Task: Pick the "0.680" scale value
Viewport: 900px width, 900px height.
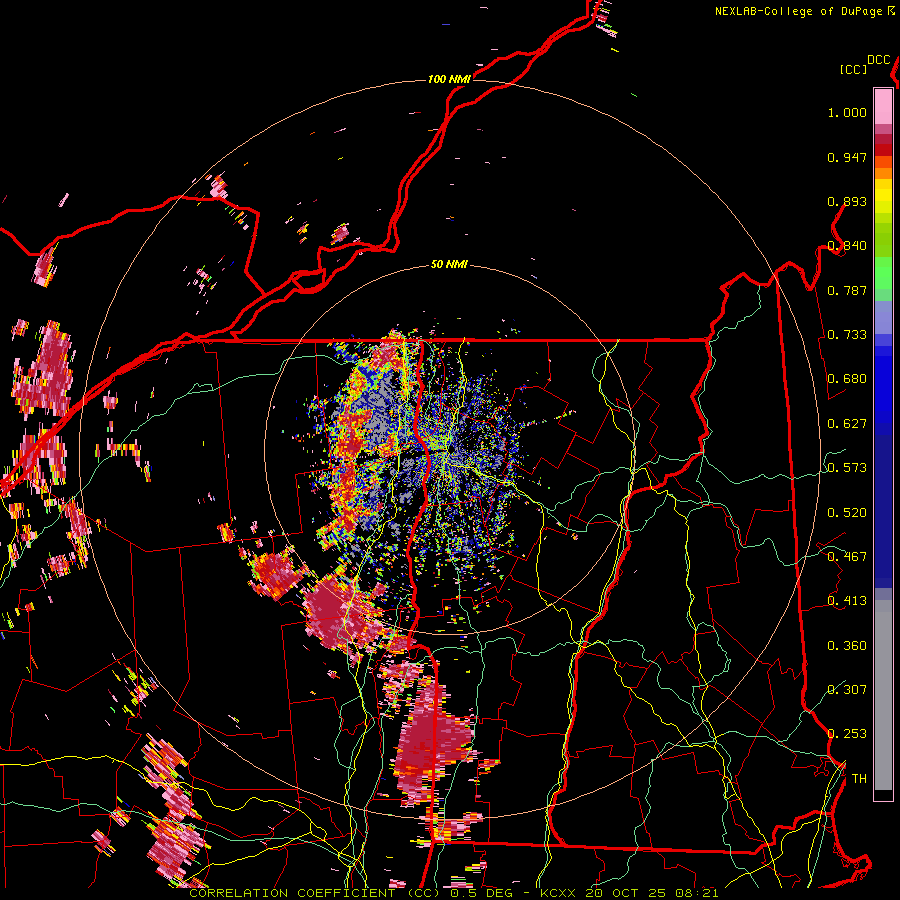Action: pyautogui.click(x=847, y=379)
